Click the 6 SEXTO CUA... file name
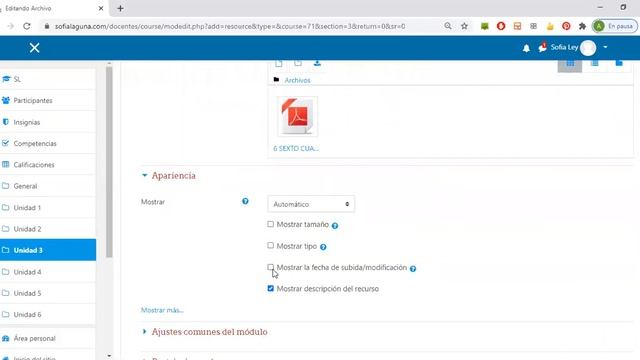This screenshot has height=360, width=640. pos(296,149)
